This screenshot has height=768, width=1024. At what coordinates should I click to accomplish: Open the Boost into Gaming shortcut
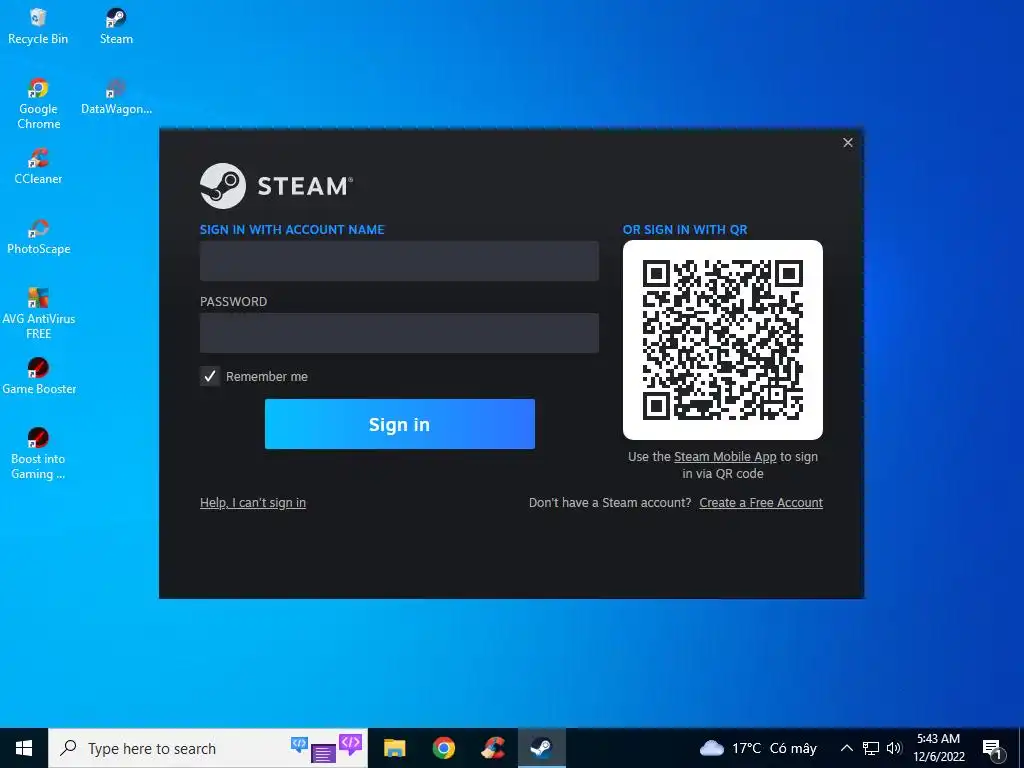click(x=38, y=455)
